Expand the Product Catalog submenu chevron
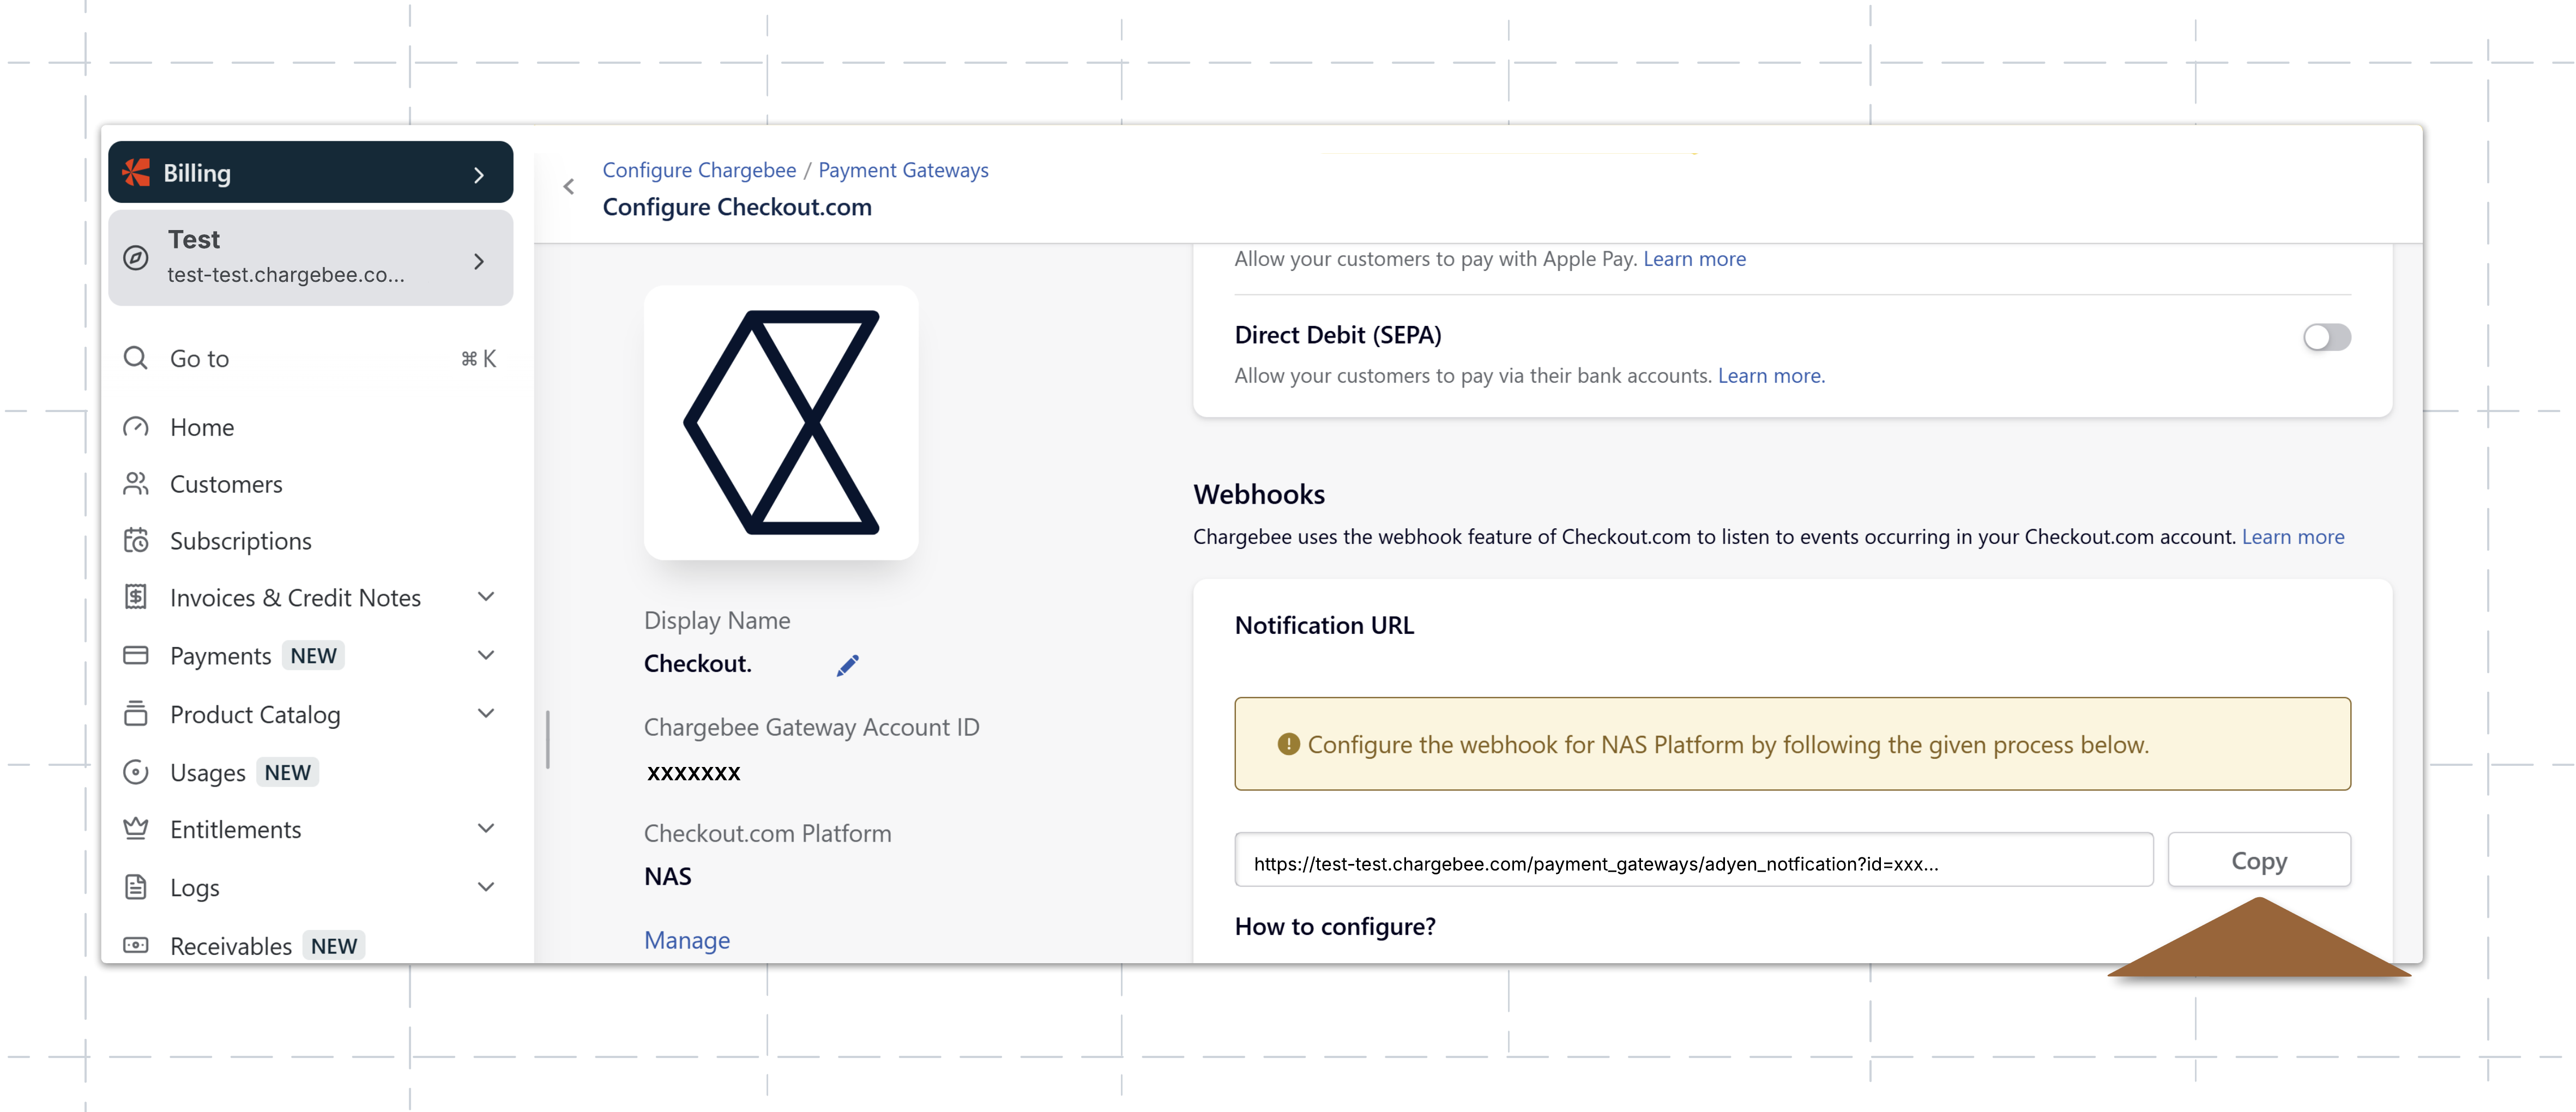Image resolution: width=2576 pixels, height=1112 pixels. click(x=486, y=713)
